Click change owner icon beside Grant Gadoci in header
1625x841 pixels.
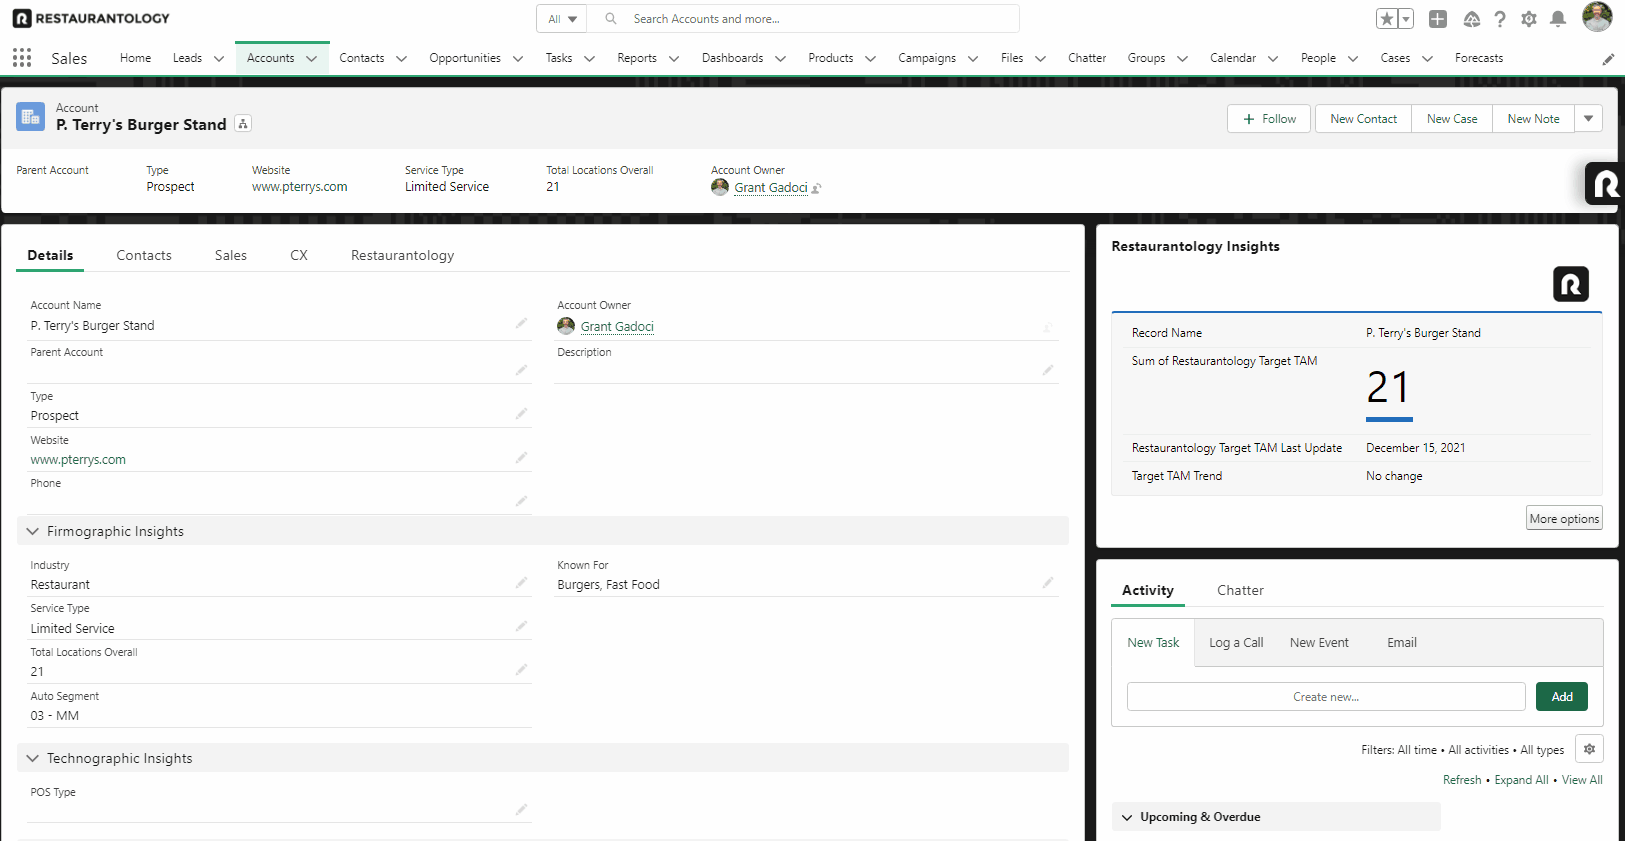pos(816,188)
